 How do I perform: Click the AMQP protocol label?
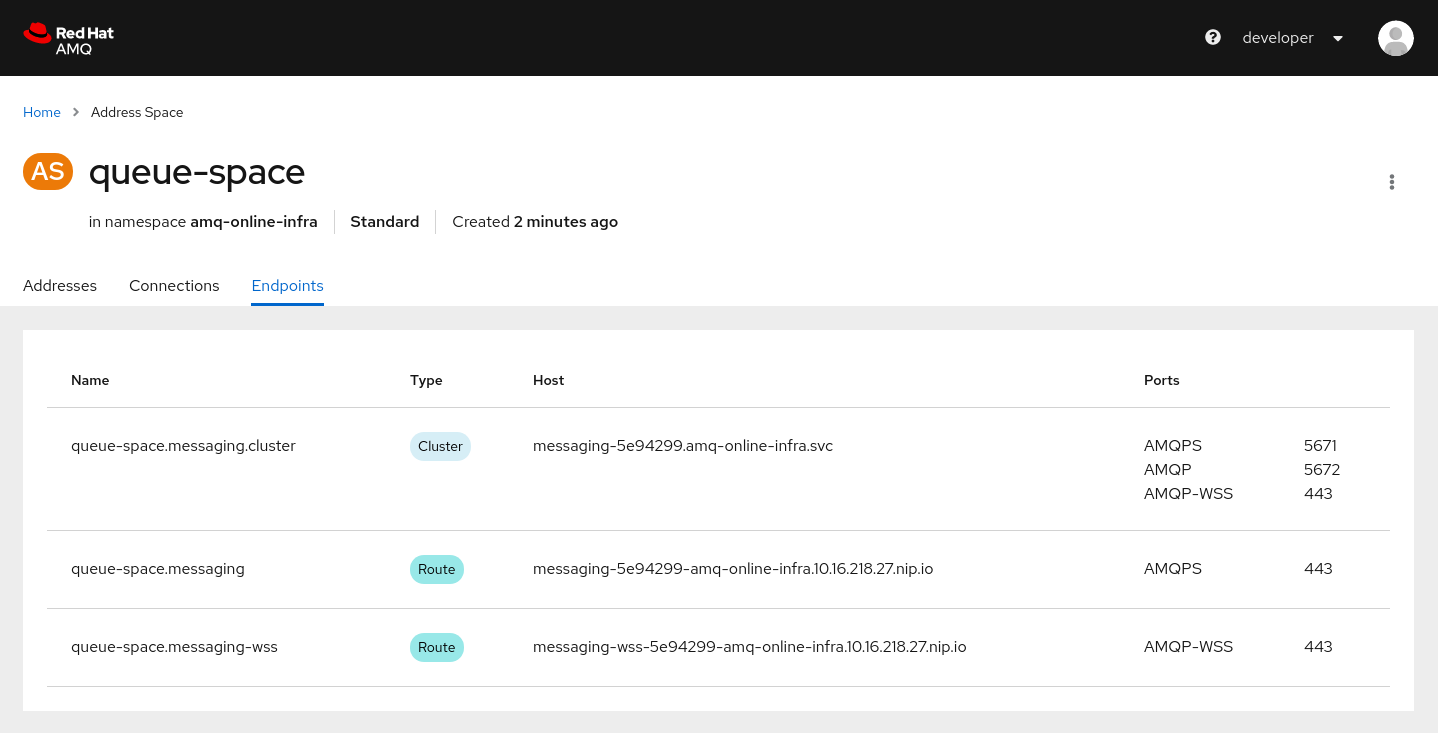1168,470
